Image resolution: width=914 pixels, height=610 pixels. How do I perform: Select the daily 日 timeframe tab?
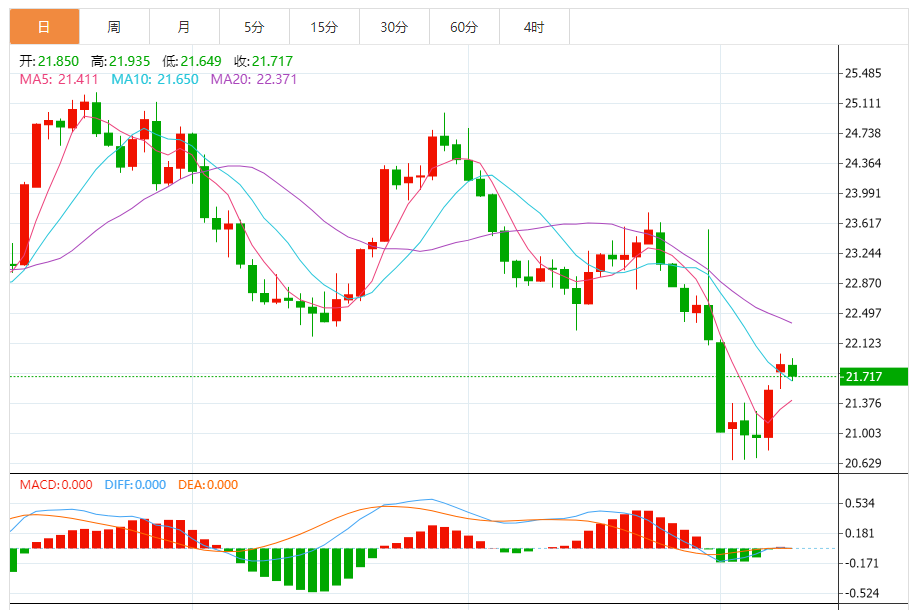point(44,27)
